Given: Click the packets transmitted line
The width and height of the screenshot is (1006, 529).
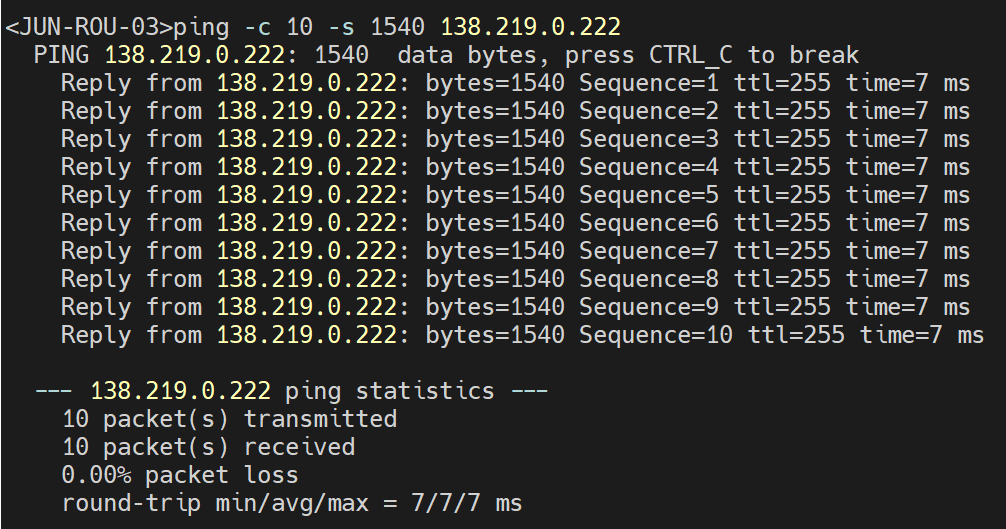Looking at the screenshot, I should pyautogui.click(x=229, y=418).
